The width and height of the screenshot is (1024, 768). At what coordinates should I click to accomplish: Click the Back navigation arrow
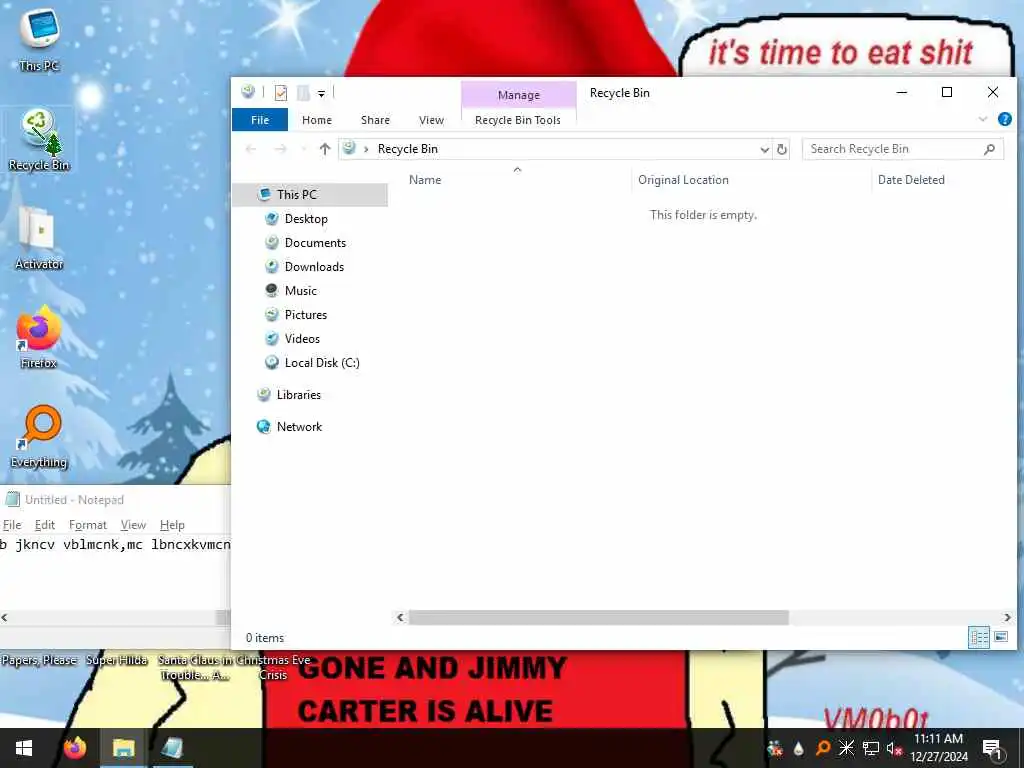pyautogui.click(x=251, y=149)
